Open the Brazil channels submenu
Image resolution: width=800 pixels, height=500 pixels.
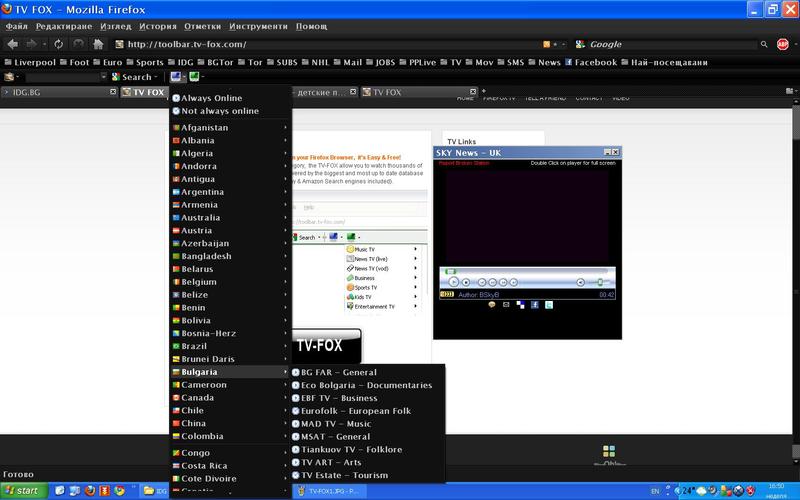[231, 346]
